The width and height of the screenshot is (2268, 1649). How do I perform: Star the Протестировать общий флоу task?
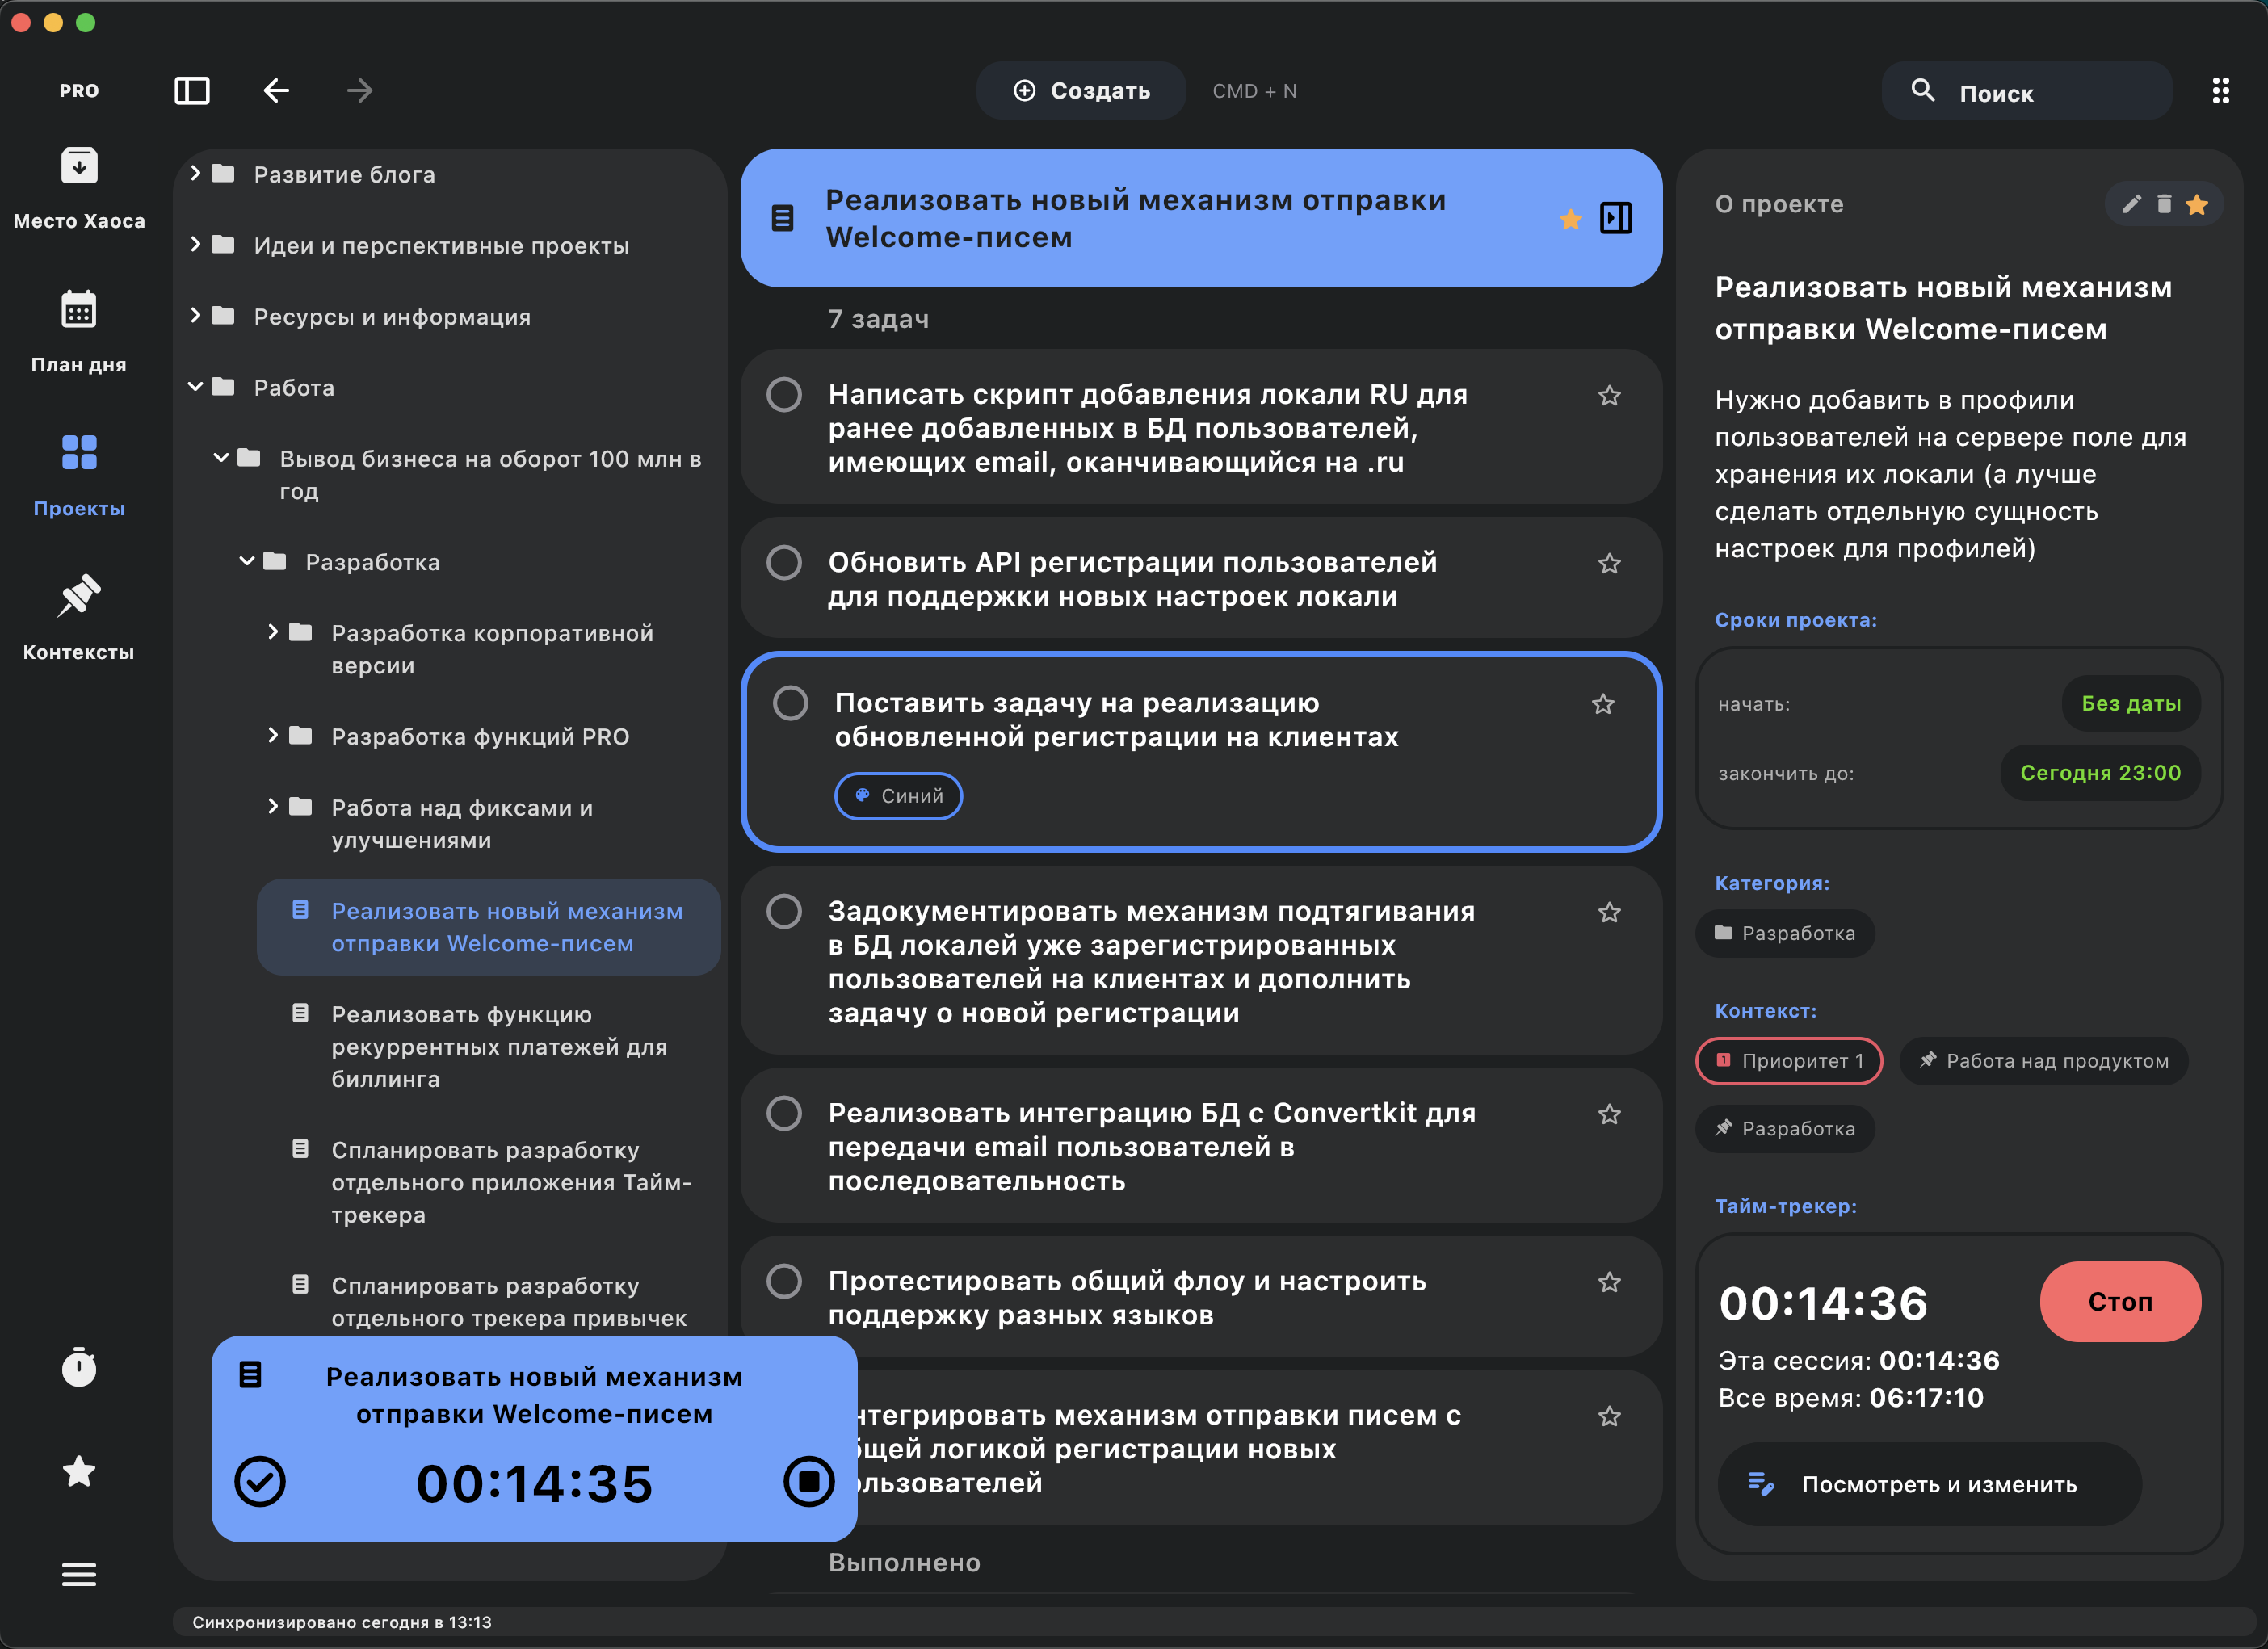(x=1609, y=1282)
